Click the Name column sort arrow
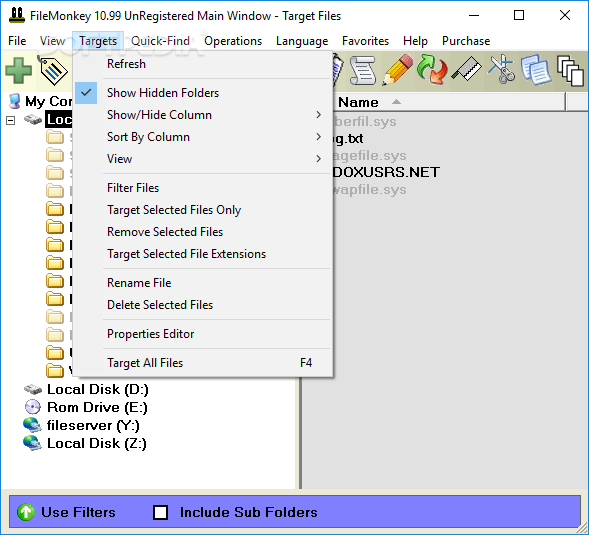This screenshot has width=589, height=535. tap(396, 102)
